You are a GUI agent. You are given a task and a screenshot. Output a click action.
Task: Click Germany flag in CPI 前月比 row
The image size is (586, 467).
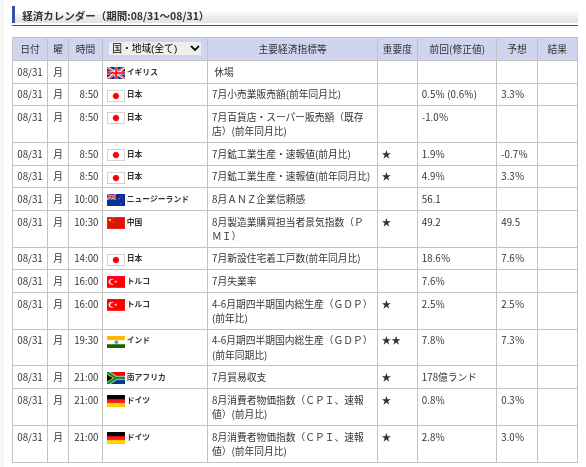coord(116,401)
